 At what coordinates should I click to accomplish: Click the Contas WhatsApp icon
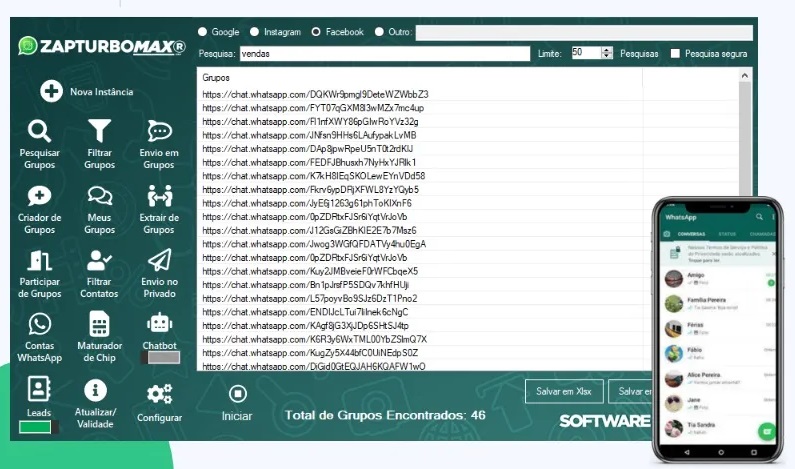tap(40, 324)
